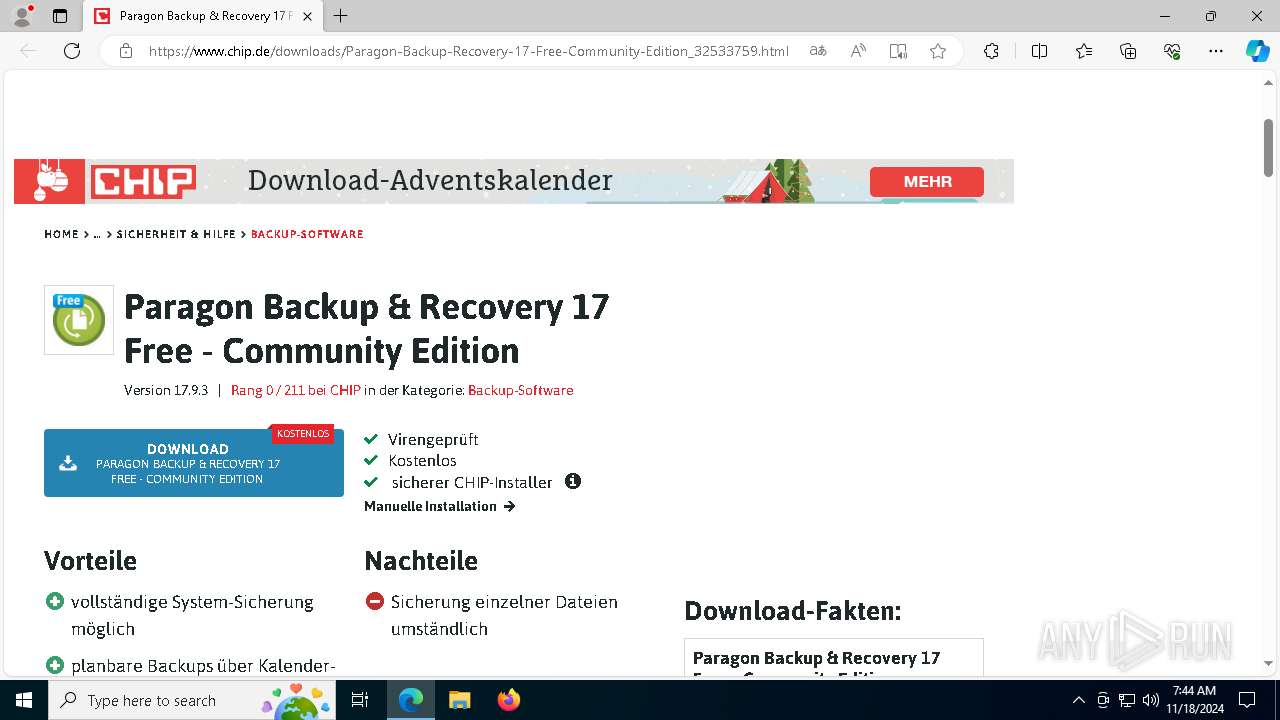This screenshot has height=720, width=1280.
Task: Open the Extensions puzzle icon
Action: (x=991, y=51)
